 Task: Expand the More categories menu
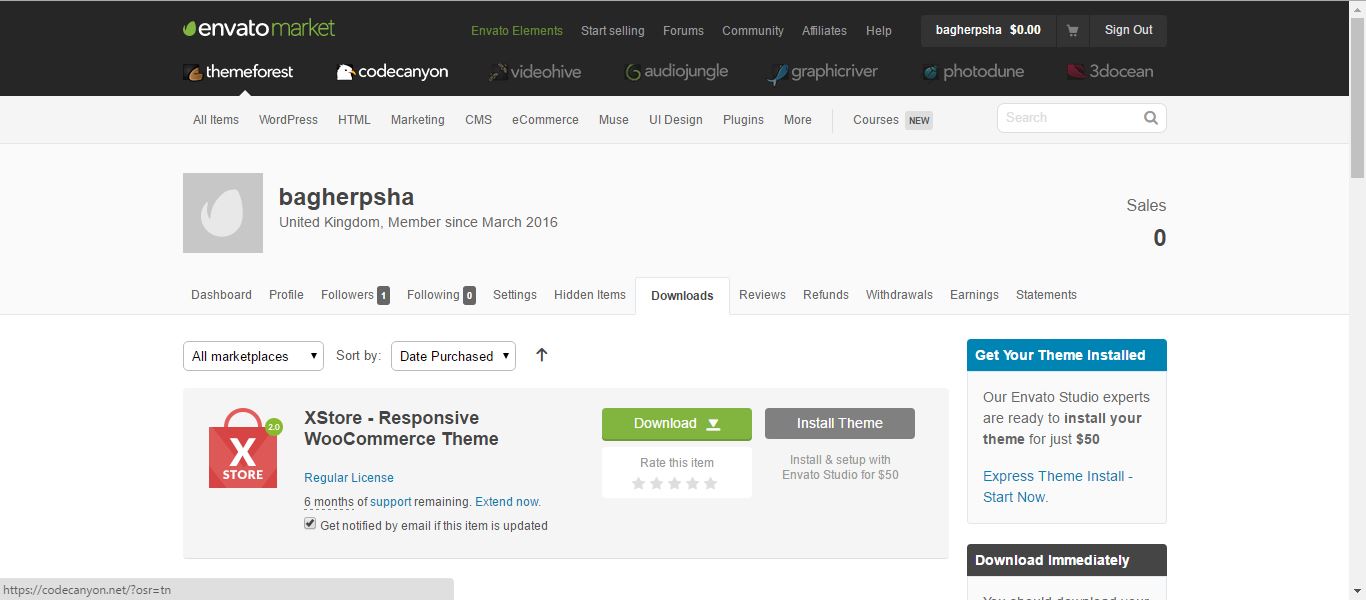click(x=798, y=120)
